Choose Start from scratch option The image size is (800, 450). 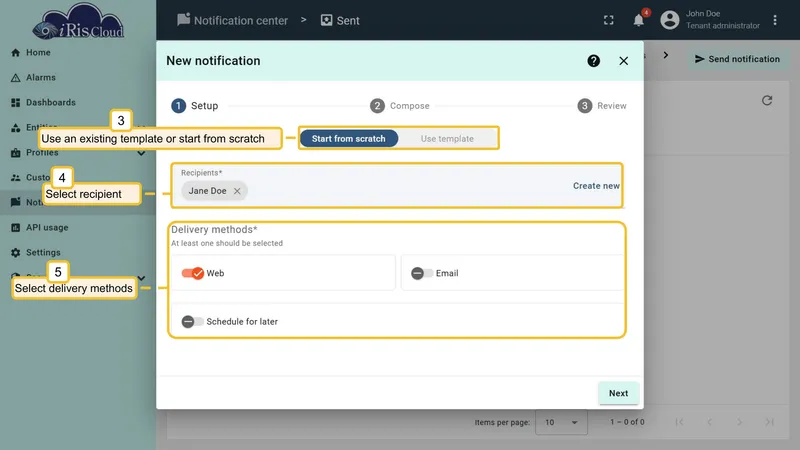(x=348, y=139)
